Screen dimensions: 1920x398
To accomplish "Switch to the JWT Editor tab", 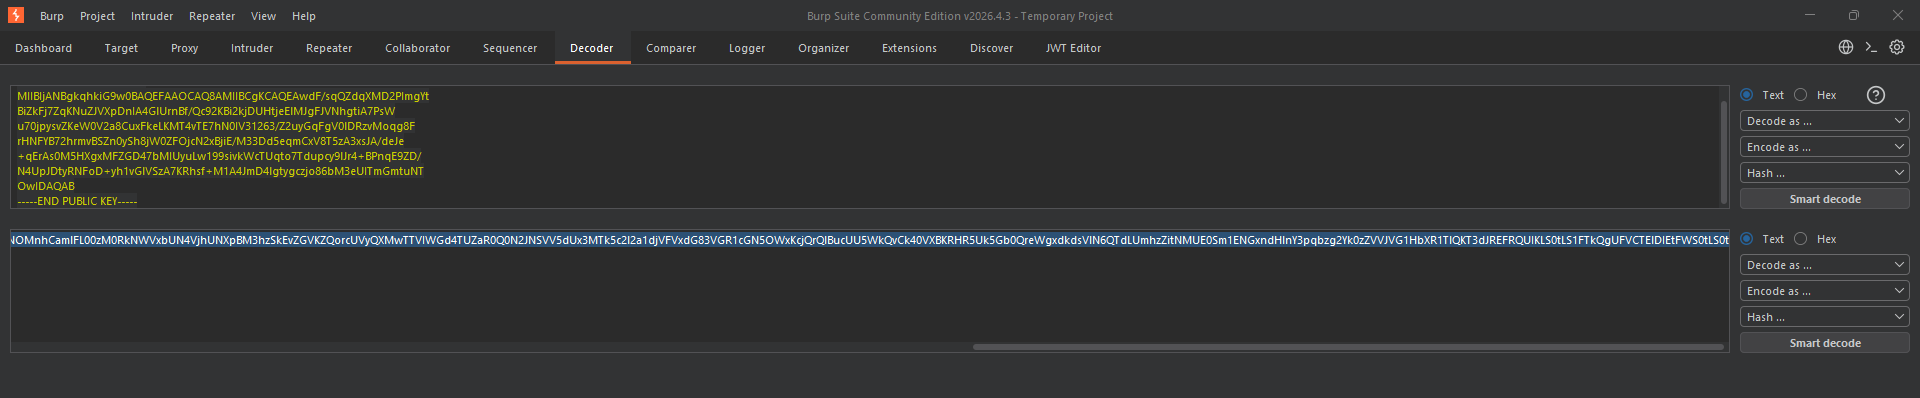I will pyautogui.click(x=1074, y=48).
